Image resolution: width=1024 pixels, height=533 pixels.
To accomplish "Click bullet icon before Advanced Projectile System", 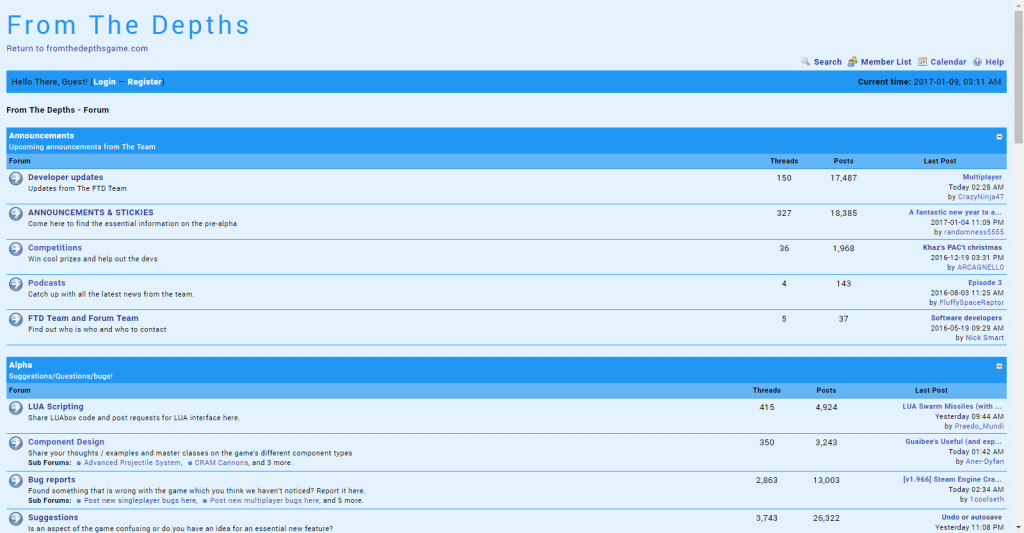I will 78,463.
